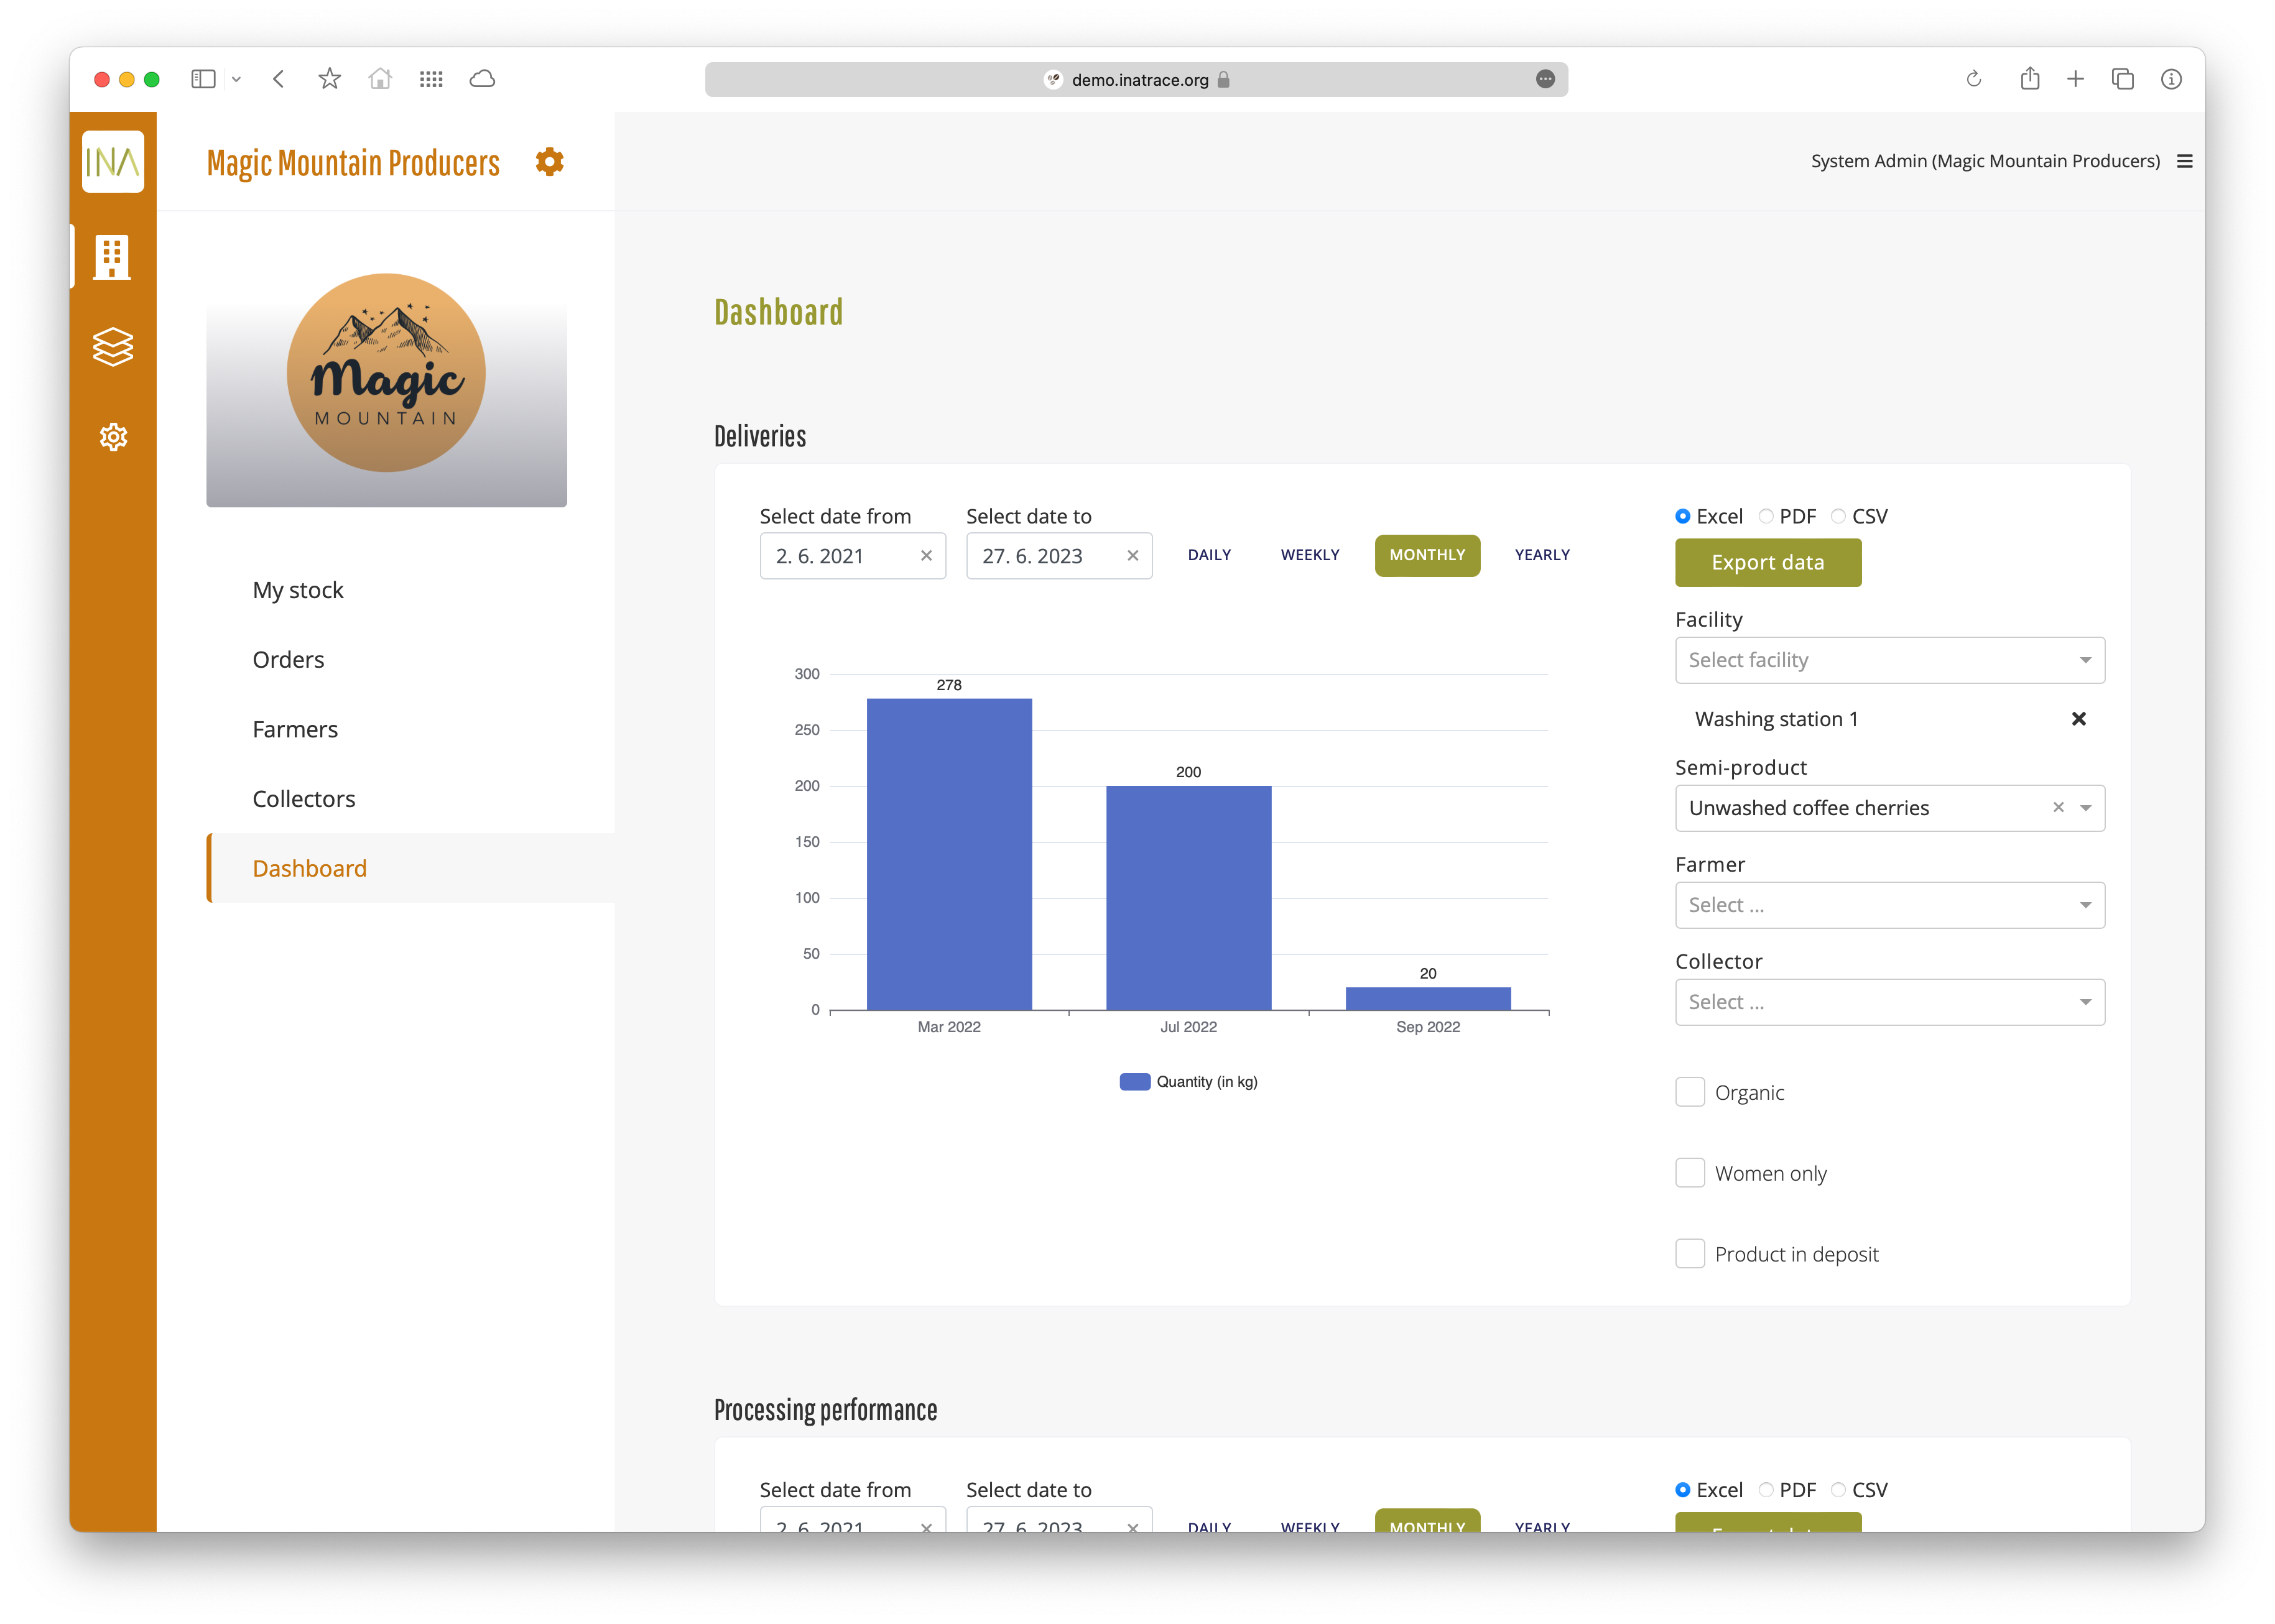
Task: Click the iCloud icon in the toolbar
Action: (482, 79)
